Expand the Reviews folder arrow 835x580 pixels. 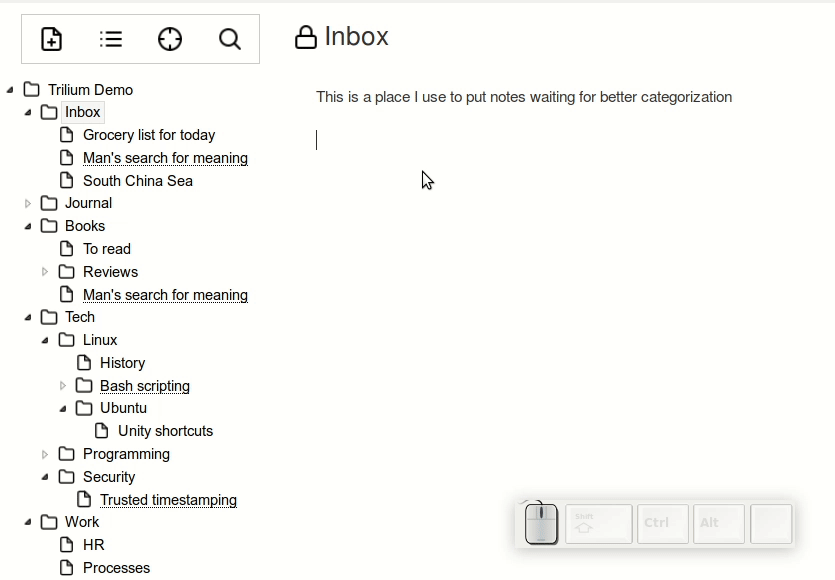45,272
